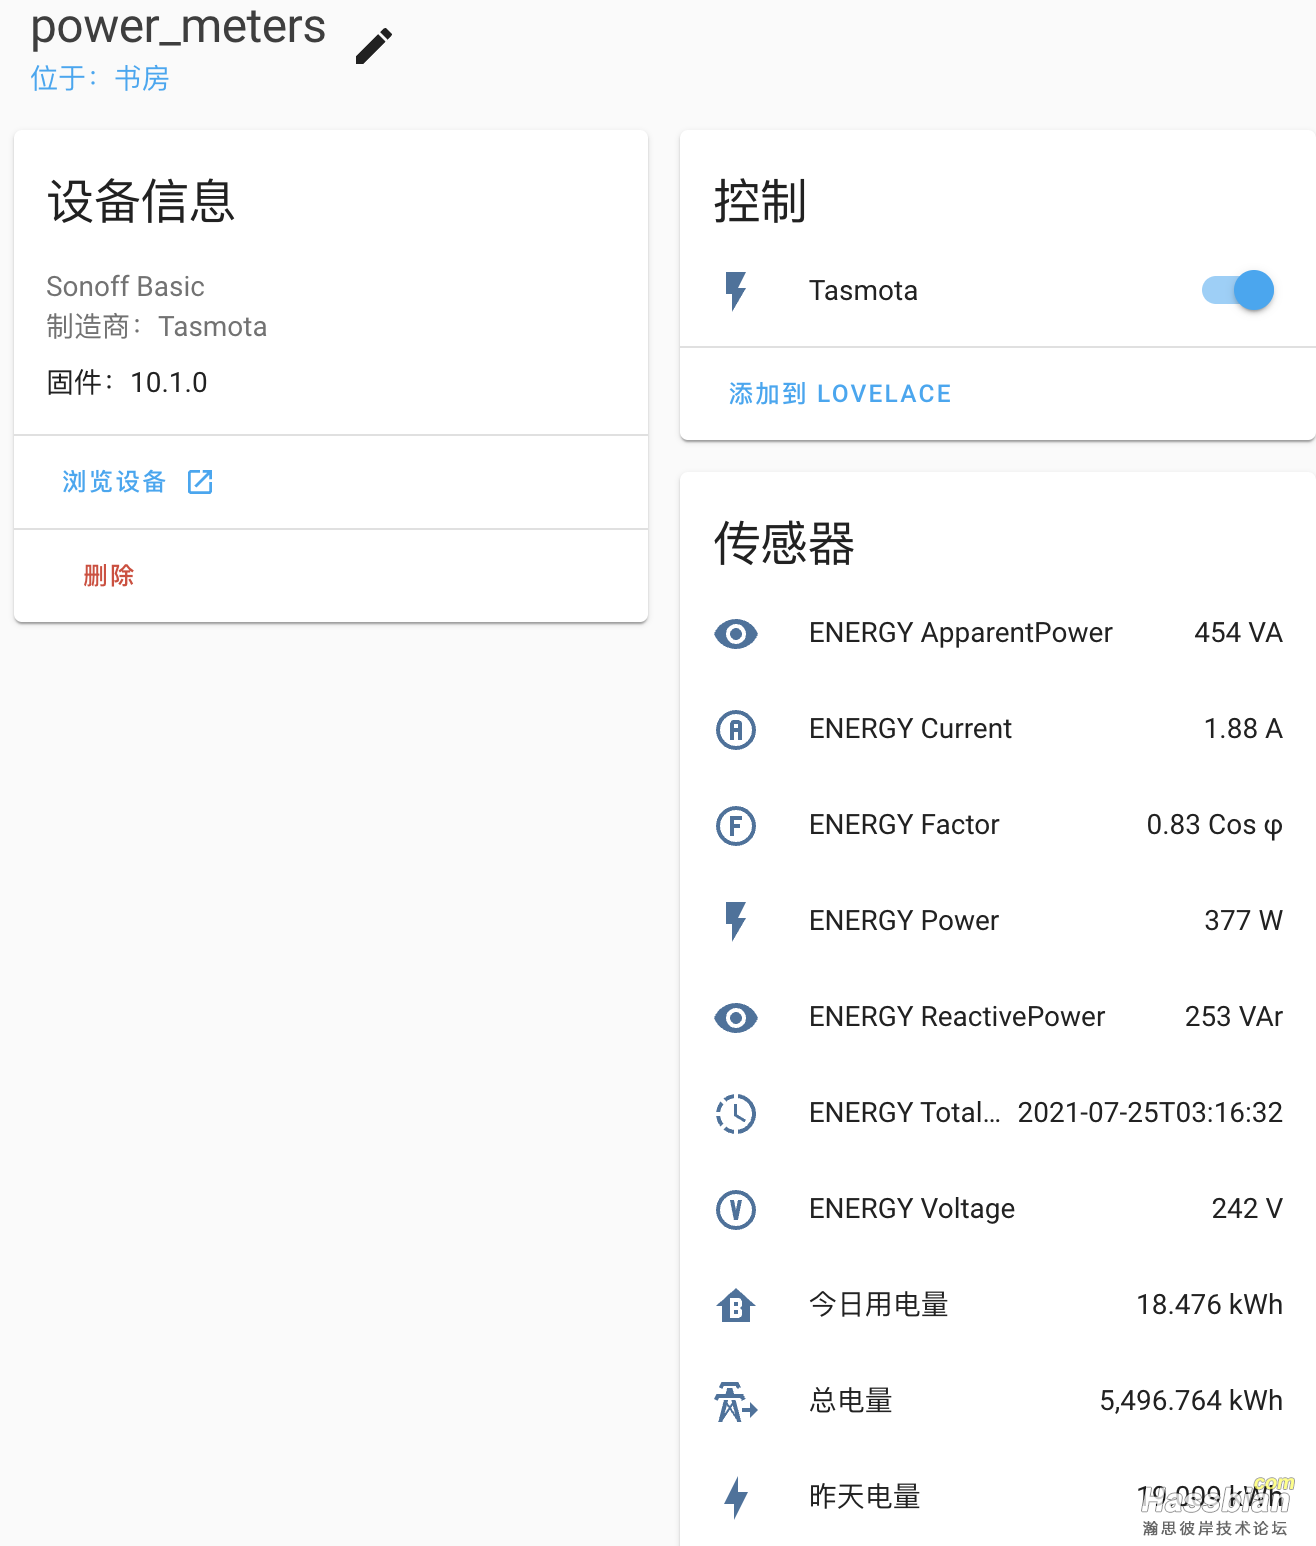
Task: Click the Tasmota lightning bolt icon
Action: pyautogui.click(x=736, y=291)
